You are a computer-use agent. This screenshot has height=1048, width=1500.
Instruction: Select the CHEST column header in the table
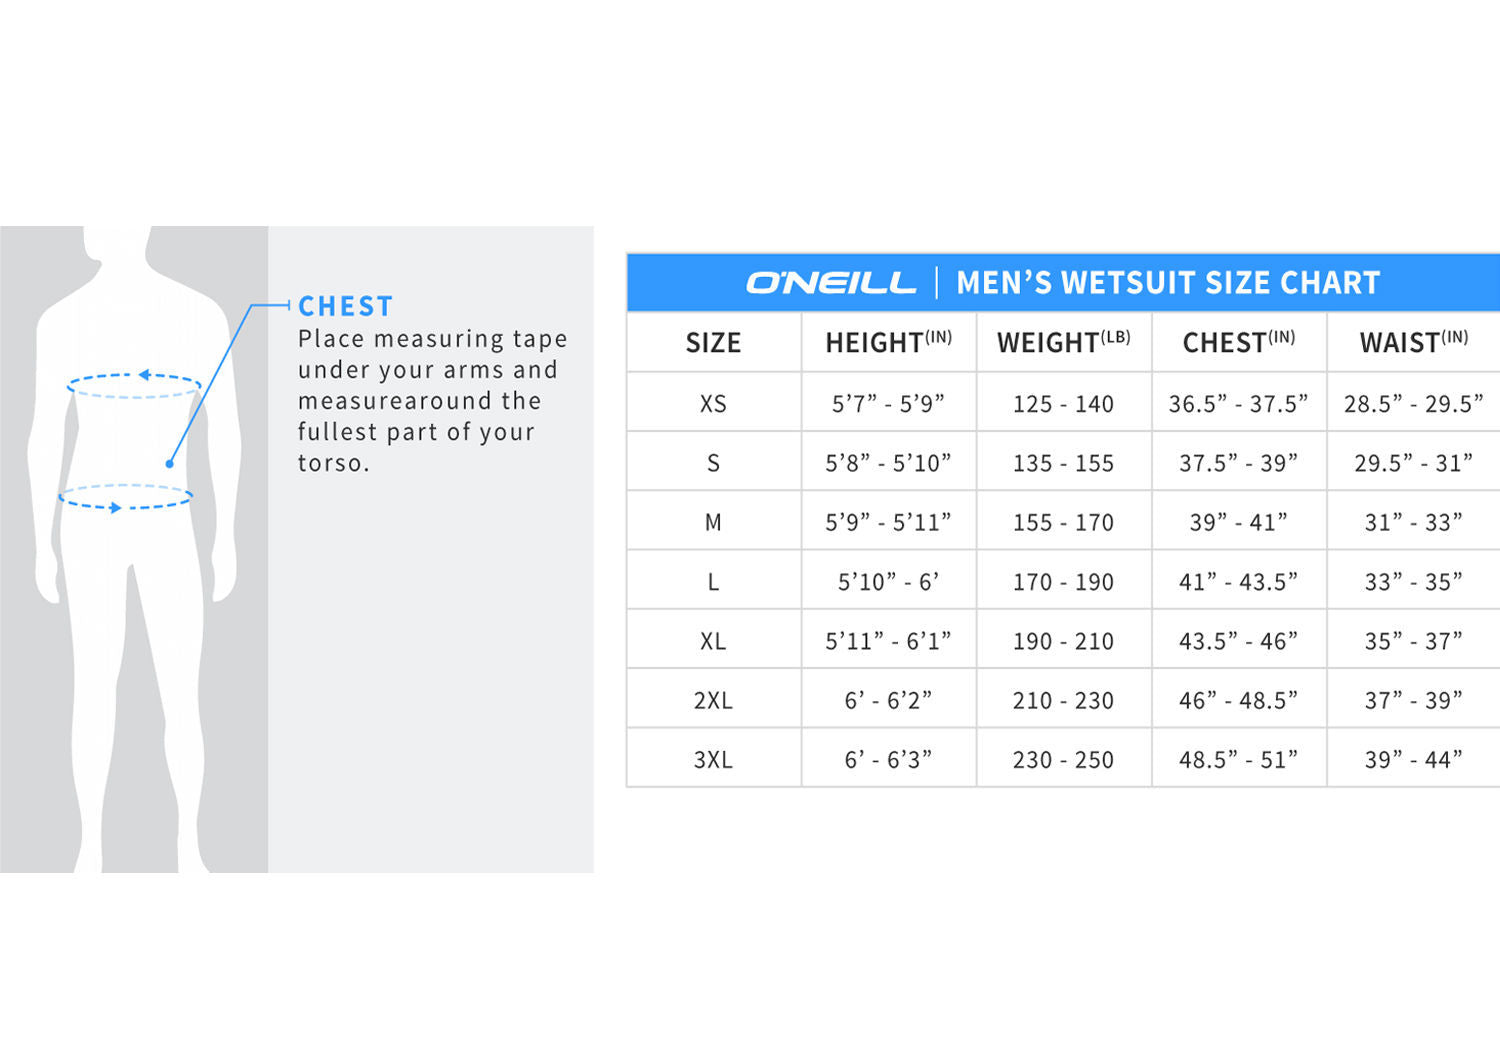[x=1239, y=342]
